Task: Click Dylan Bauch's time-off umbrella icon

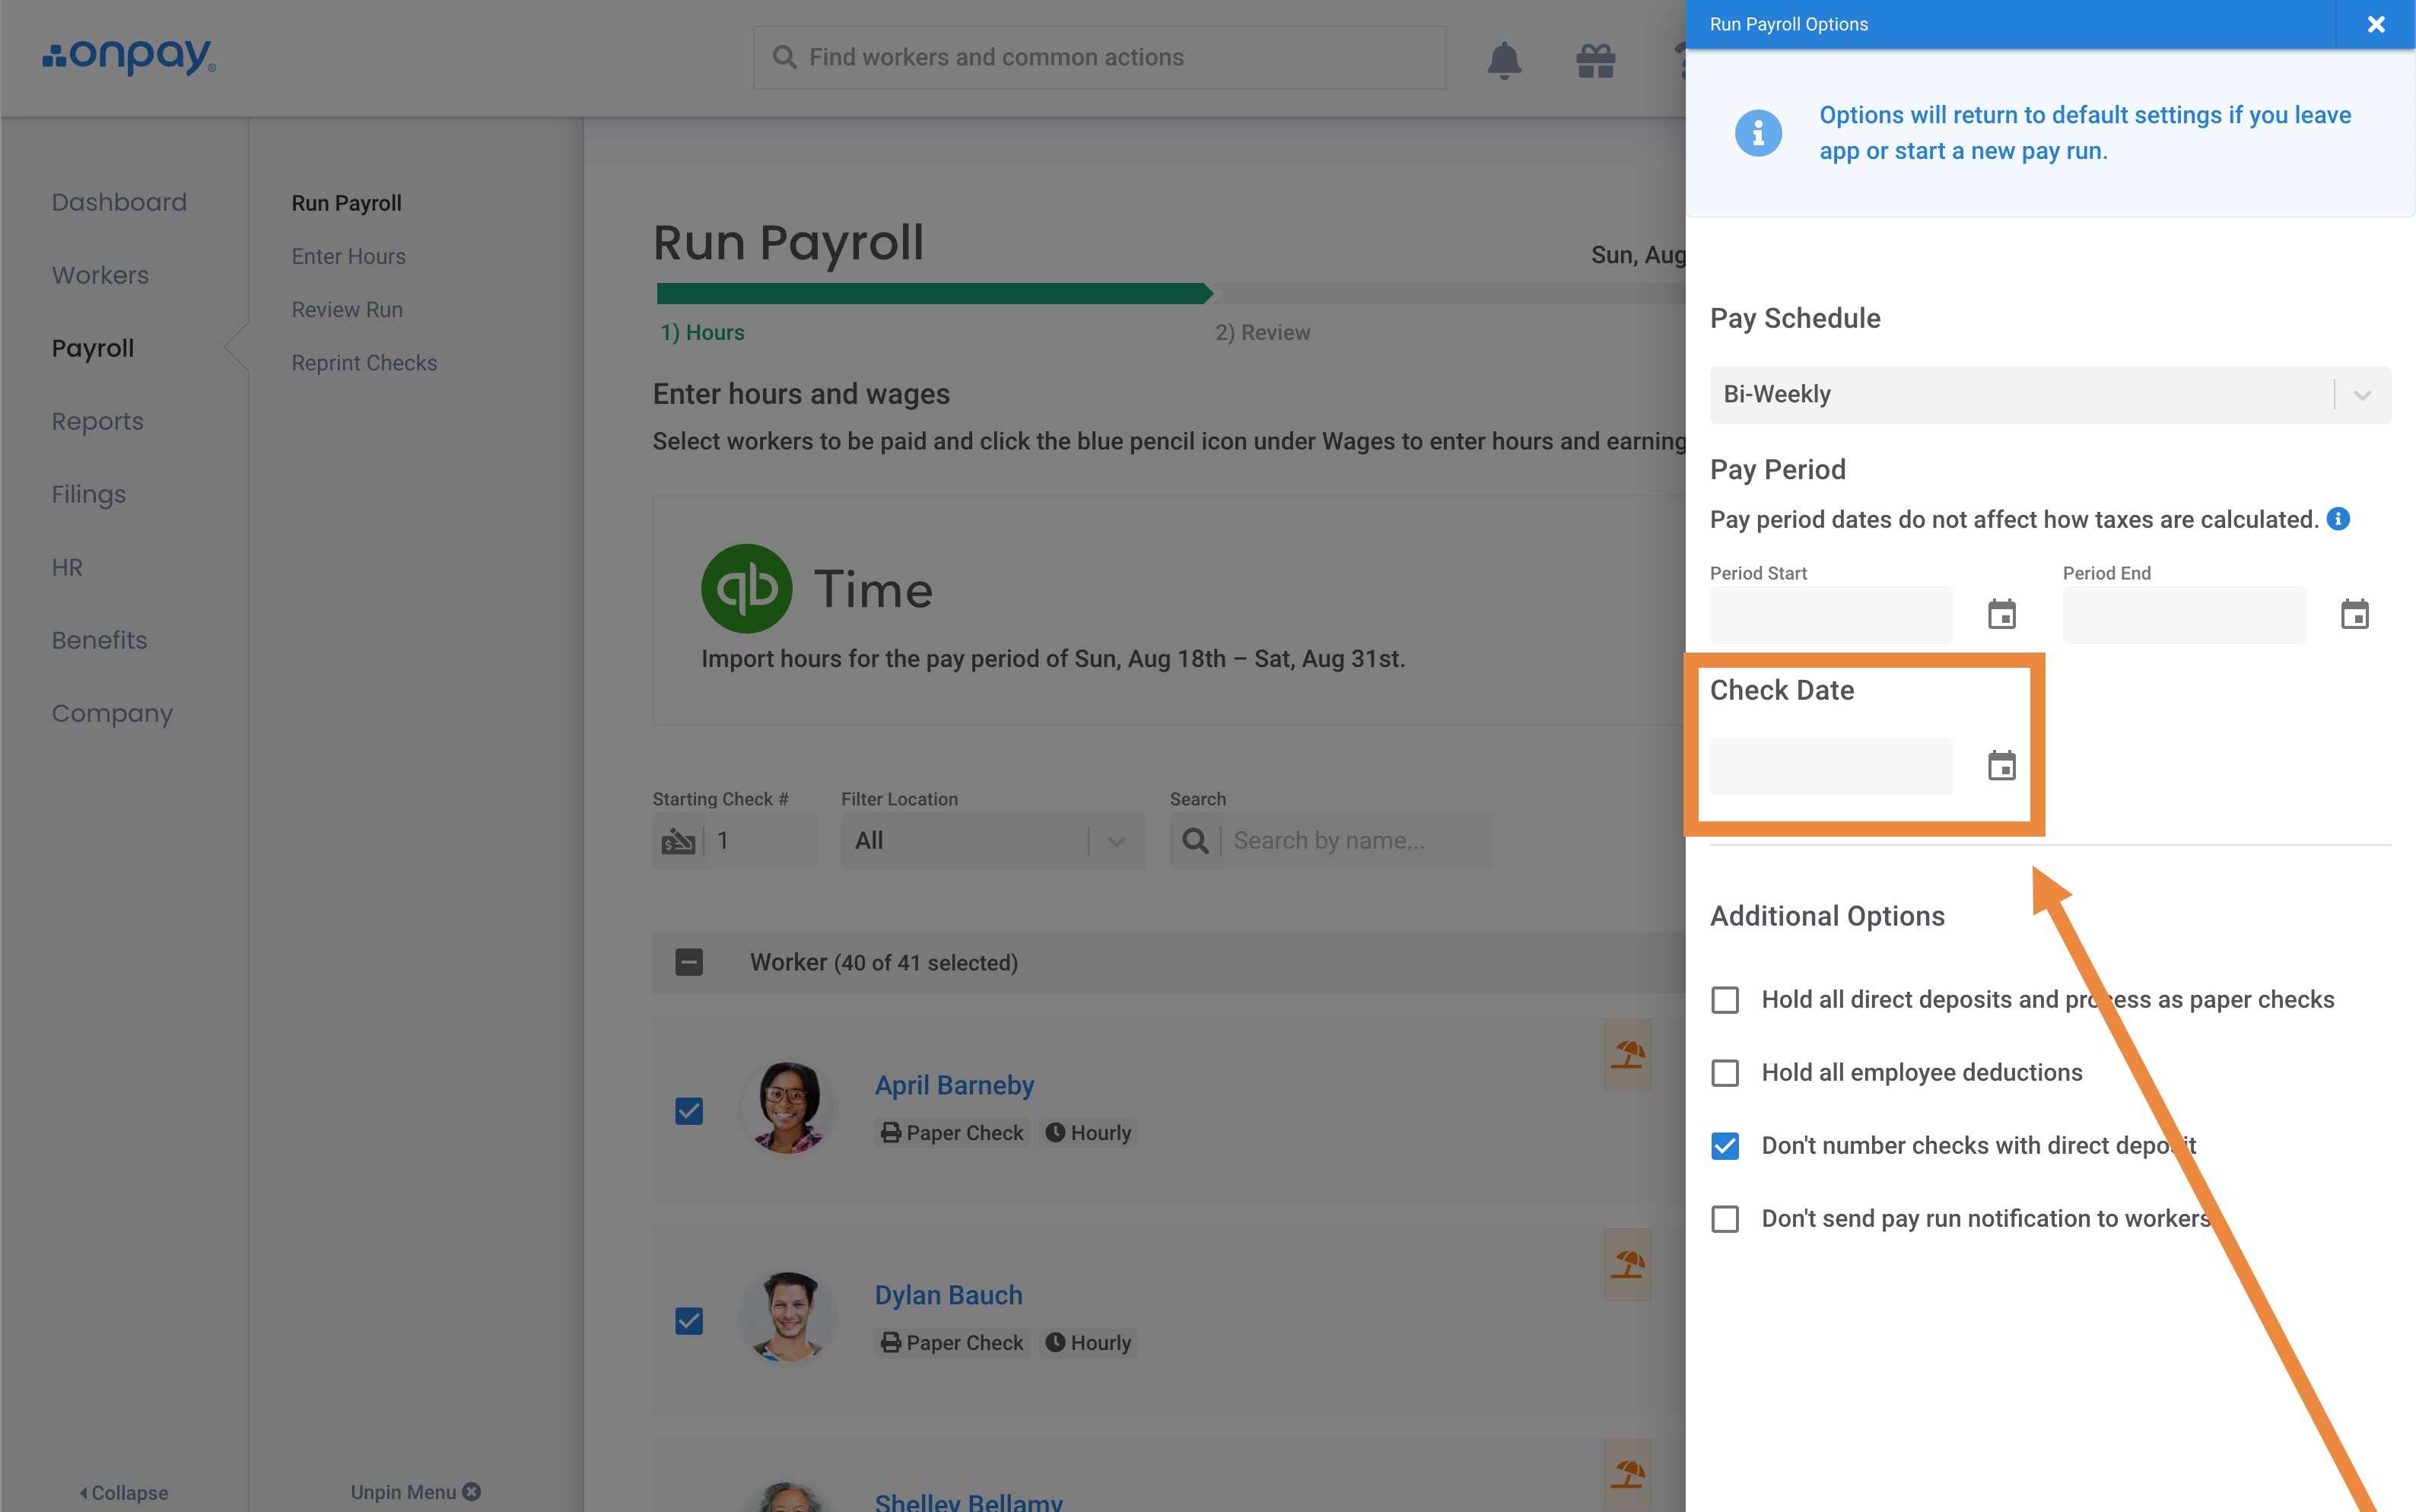Action: [x=1627, y=1264]
